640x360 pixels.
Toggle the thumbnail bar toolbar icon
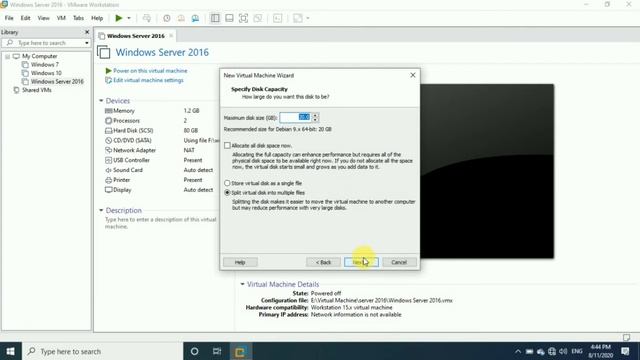[x=229, y=18]
